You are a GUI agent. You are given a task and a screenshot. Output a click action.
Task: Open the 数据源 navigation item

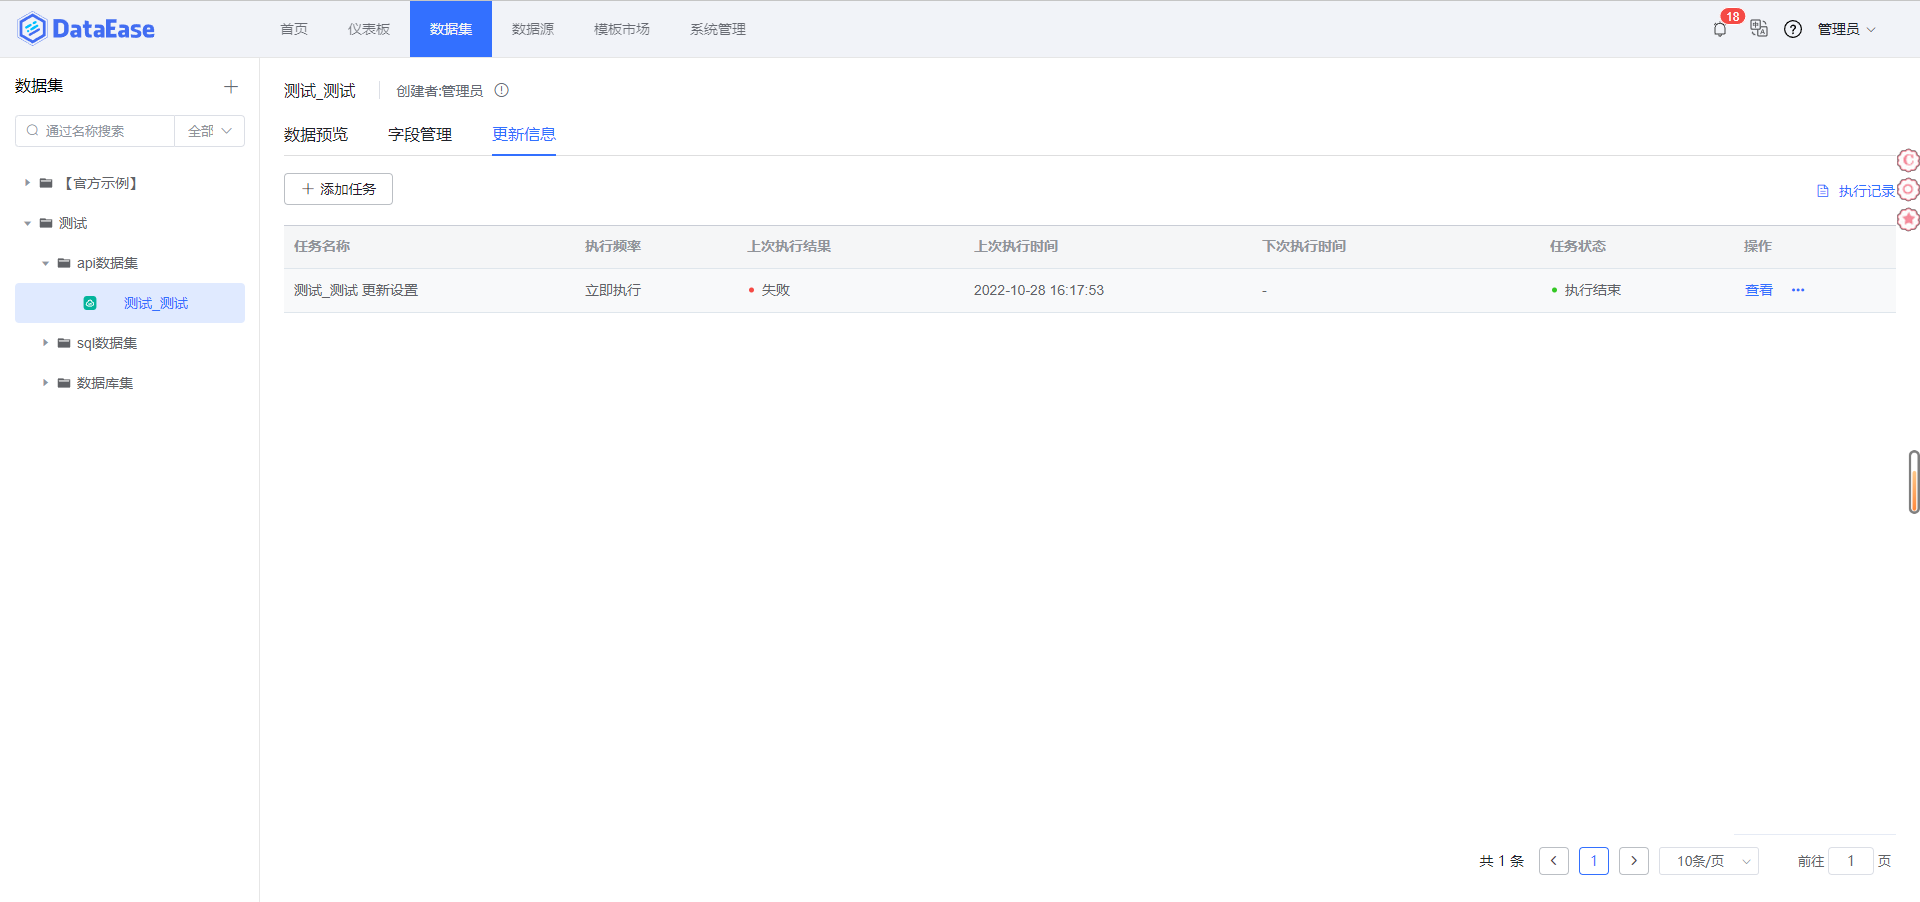(x=533, y=29)
